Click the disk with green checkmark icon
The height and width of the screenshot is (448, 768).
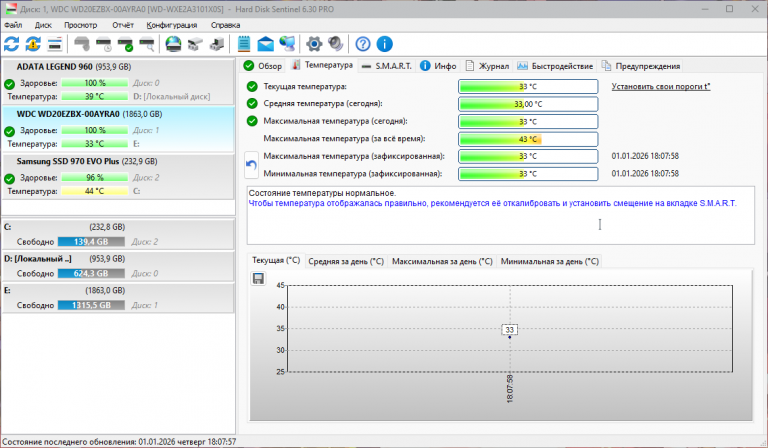point(125,44)
